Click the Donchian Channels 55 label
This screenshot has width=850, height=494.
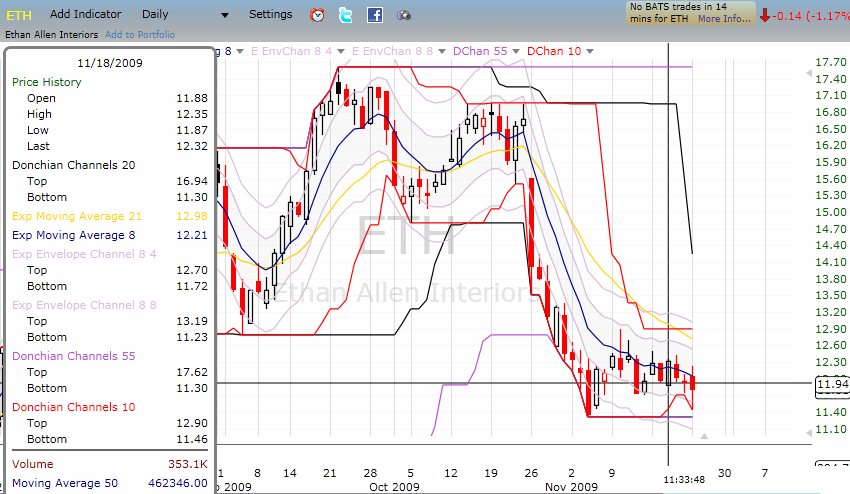pos(74,356)
